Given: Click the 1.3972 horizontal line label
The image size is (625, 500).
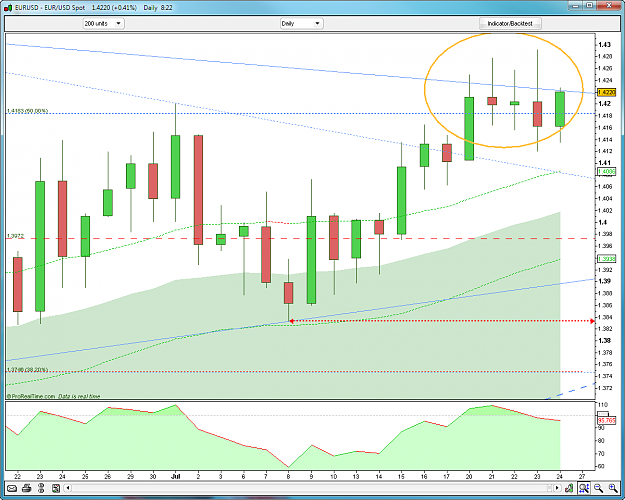Looking at the screenshot, I should [x=16, y=236].
